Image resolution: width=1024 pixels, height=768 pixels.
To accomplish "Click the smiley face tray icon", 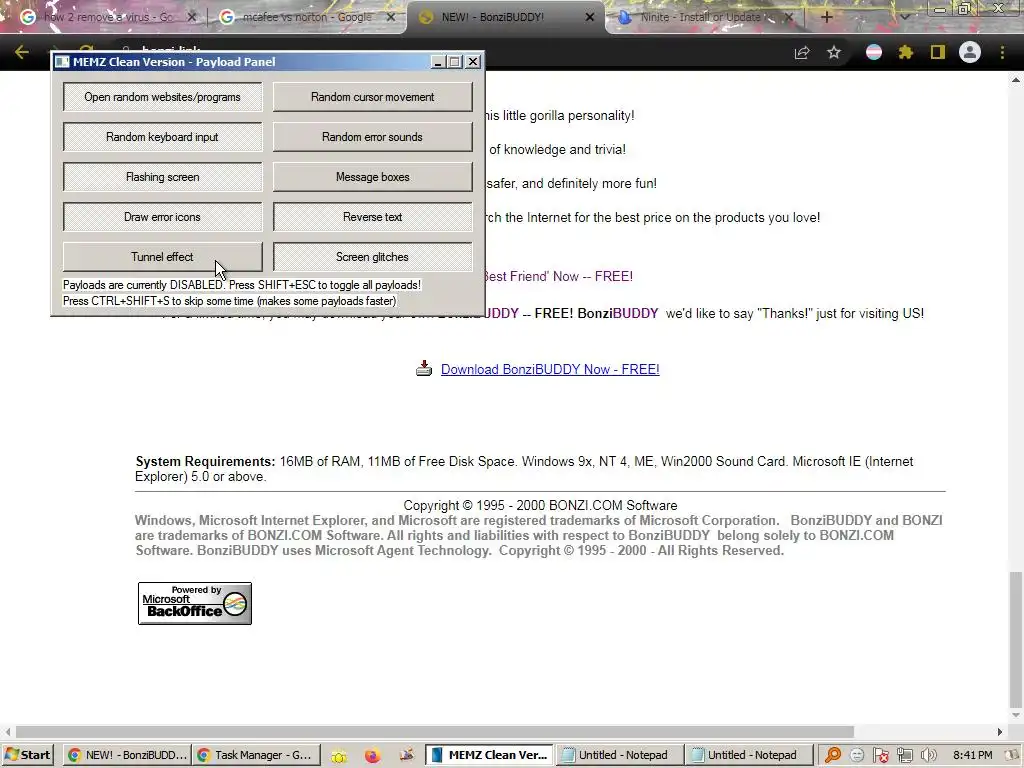I will 857,755.
